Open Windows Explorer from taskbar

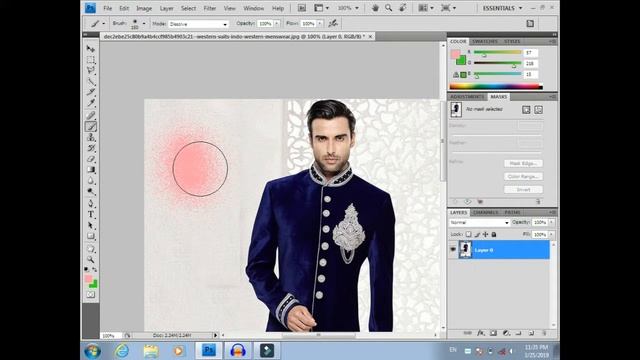pos(151,351)
